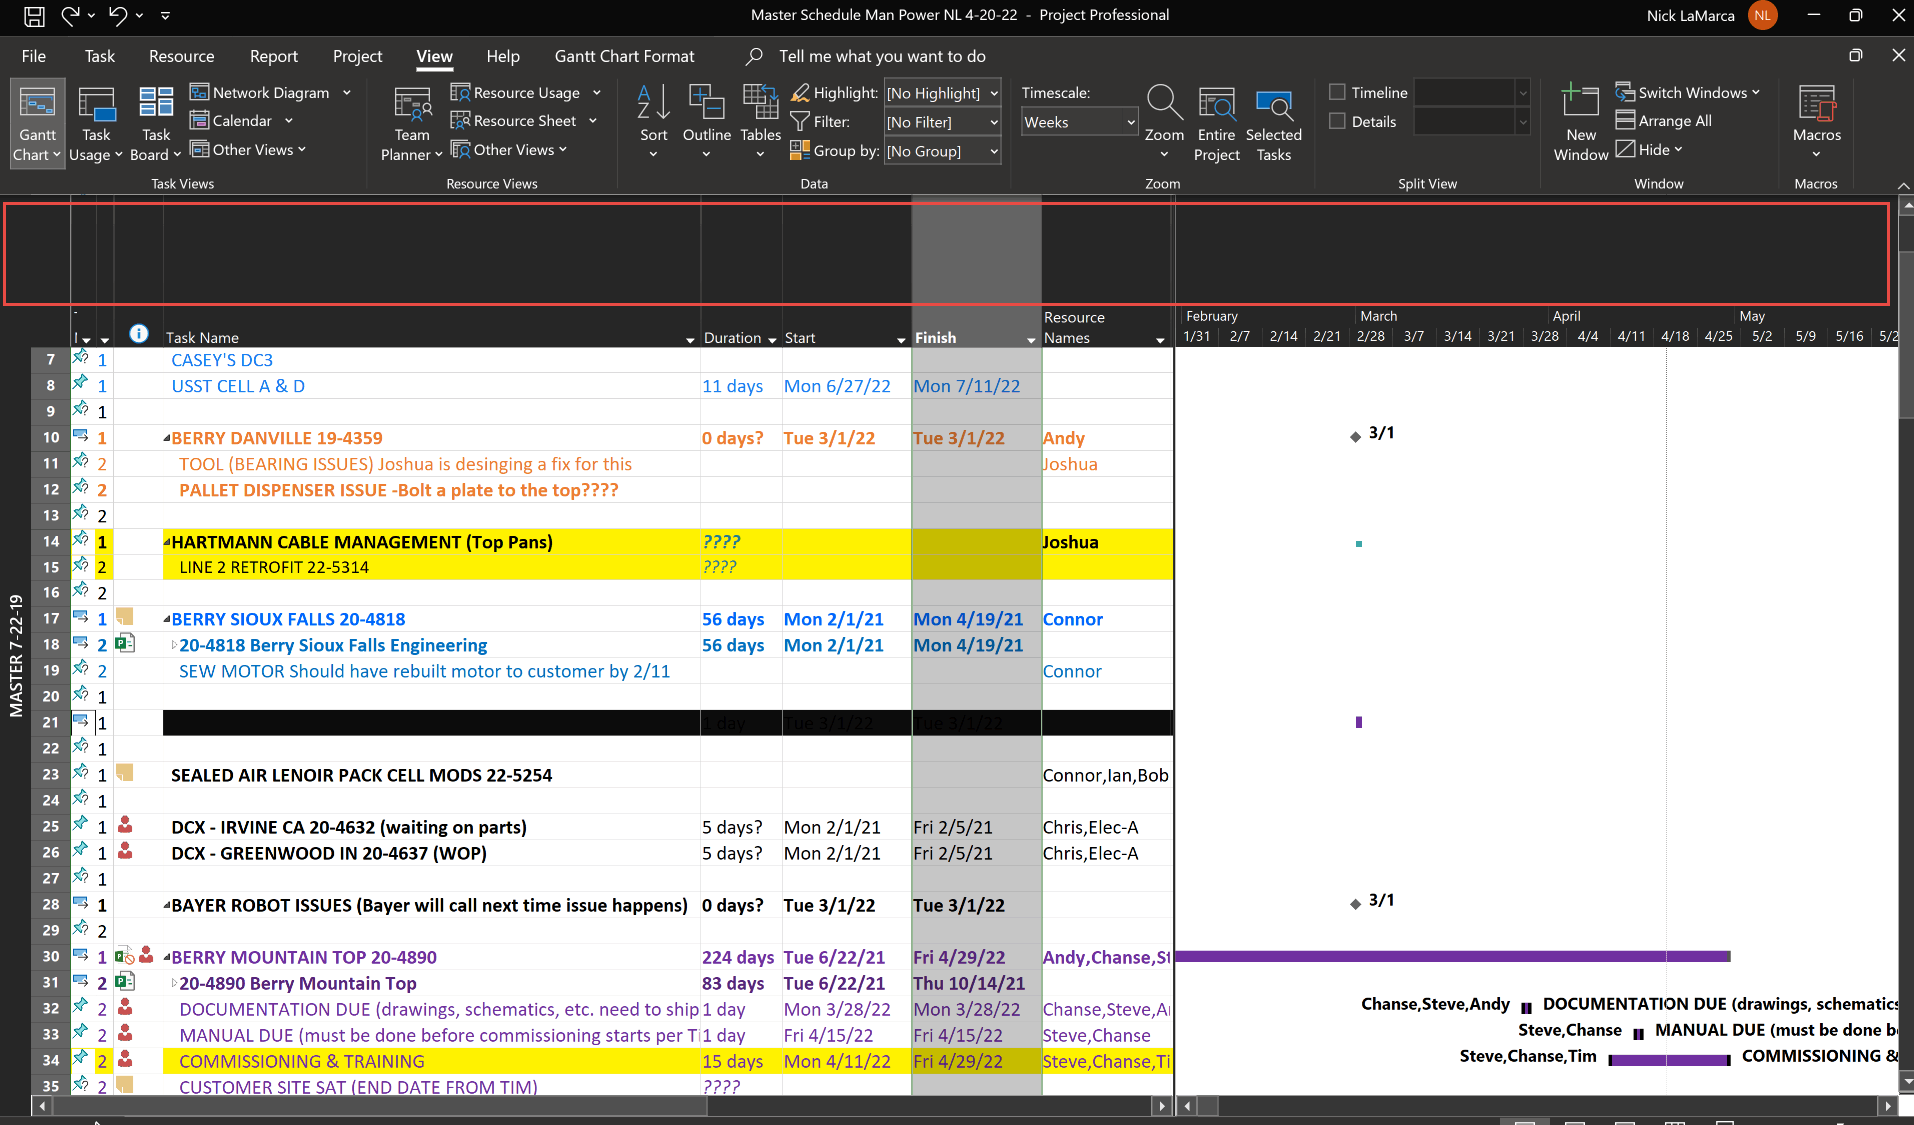Zoom to Selected Tasks
Screen dimensions: 1914x1125
[1273, 123]
